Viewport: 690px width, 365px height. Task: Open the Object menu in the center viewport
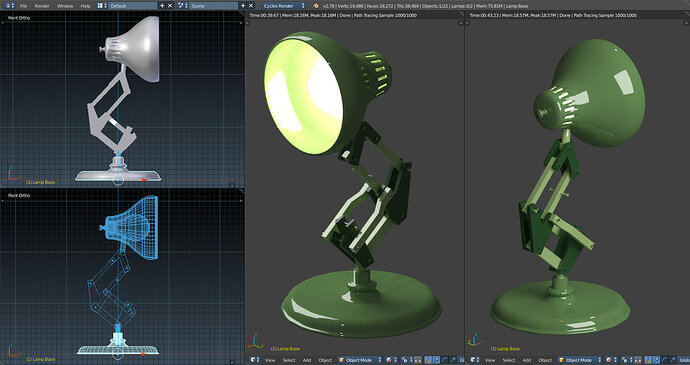325,360
